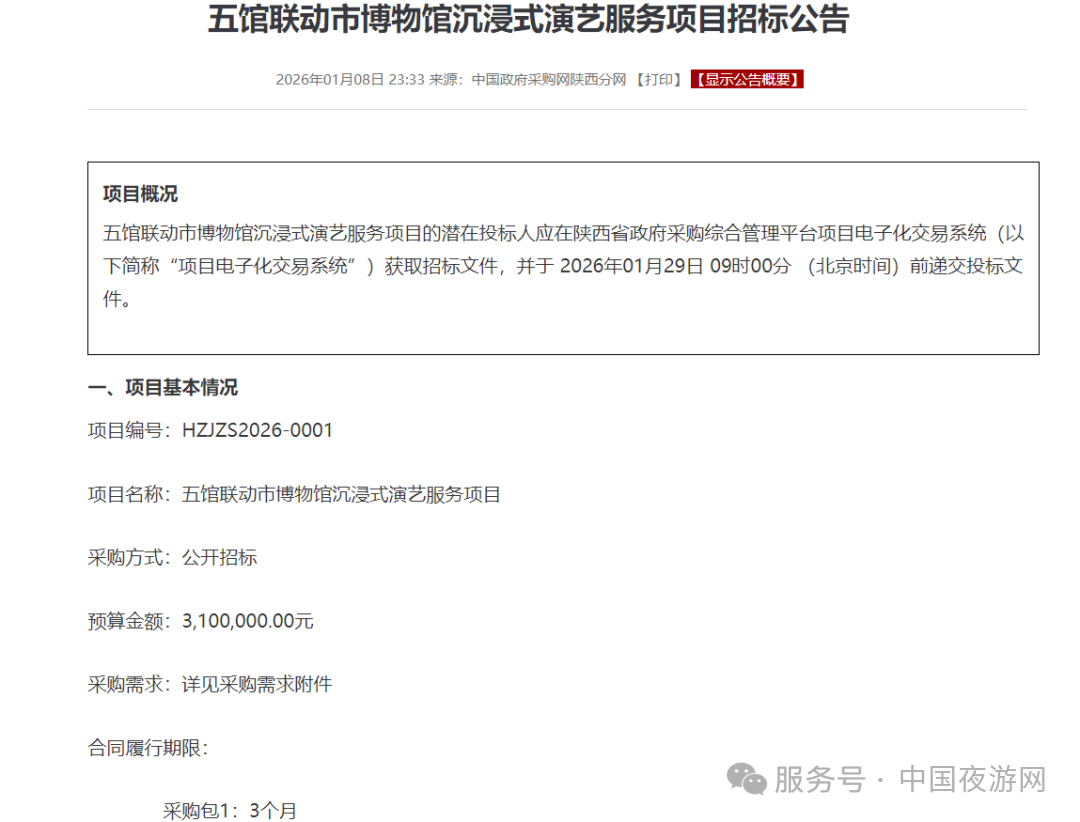This screenshot has width=1080, height=822.
Task: Open the 【打印】 print link
Action: click(x=658, y=79)
